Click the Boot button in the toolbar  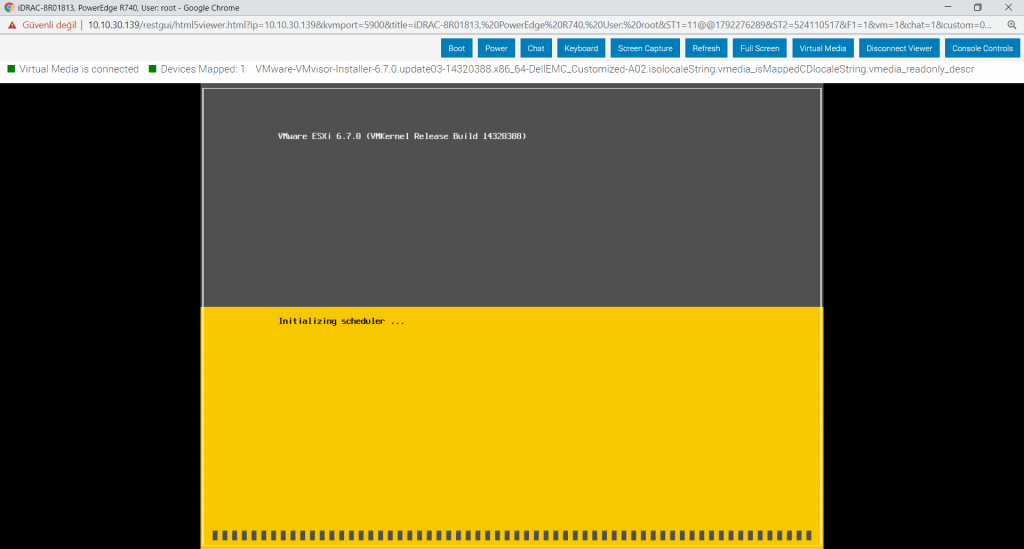pyautogui.click(x=456, y=48)
